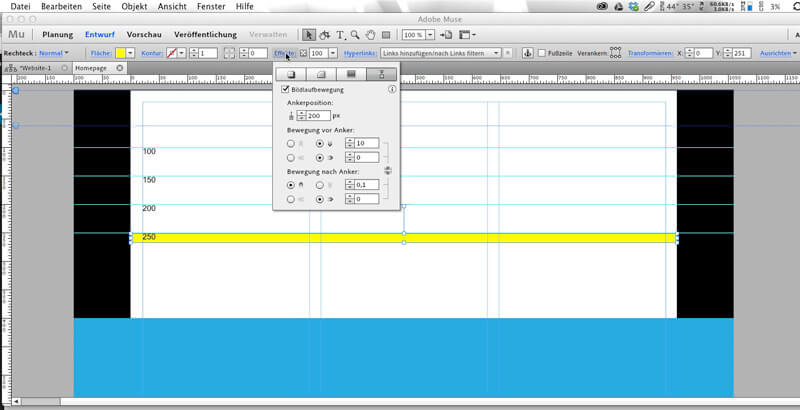Open the Rechteck Normal state dropdown
This screenshot has height=410, width=800.
point(54,53)
